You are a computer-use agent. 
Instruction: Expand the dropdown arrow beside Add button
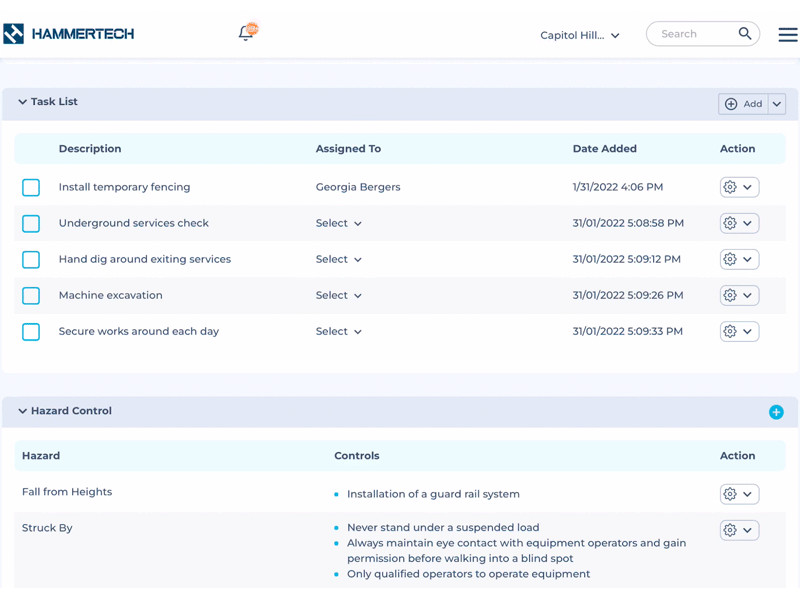coord(777,104)
